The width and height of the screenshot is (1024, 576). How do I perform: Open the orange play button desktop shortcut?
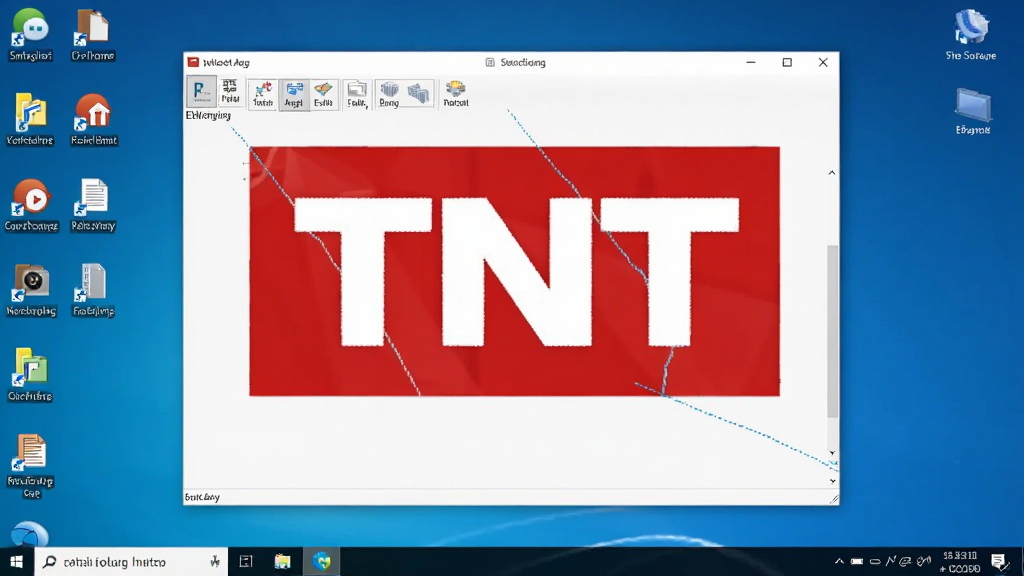(31, 204)
